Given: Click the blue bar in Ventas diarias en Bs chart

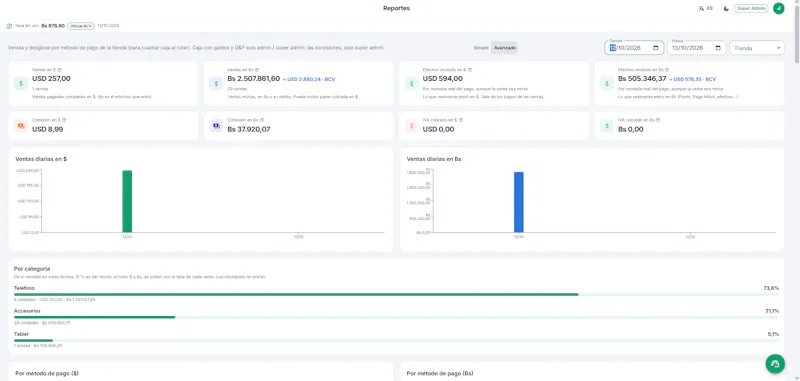Looking at the screenshot, I should pyautogui.click(x=519, y=202).
